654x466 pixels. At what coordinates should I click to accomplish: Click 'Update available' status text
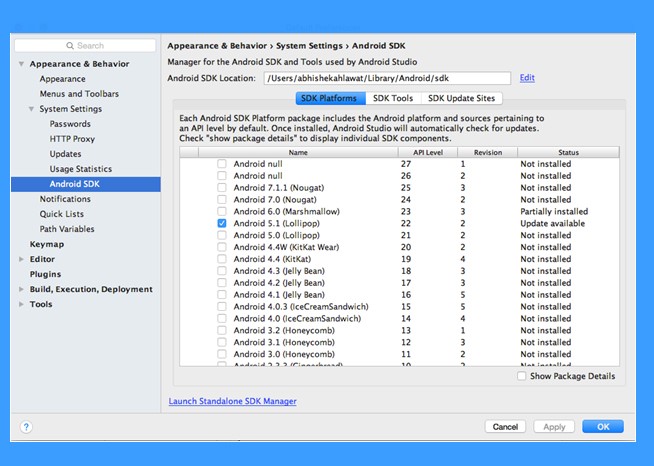(x=553, y=223)
